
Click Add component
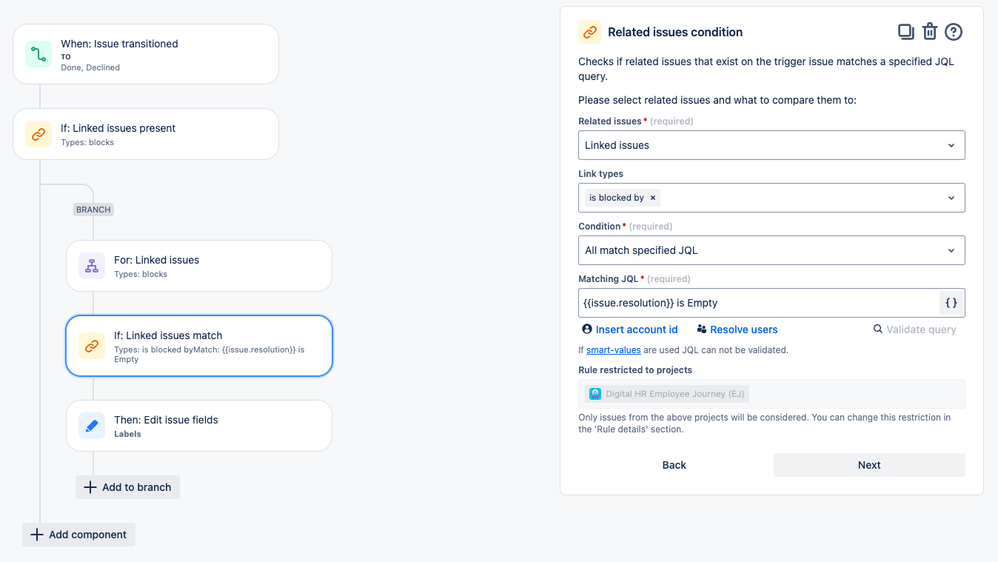pyautogui.click(x=79, y=535)
